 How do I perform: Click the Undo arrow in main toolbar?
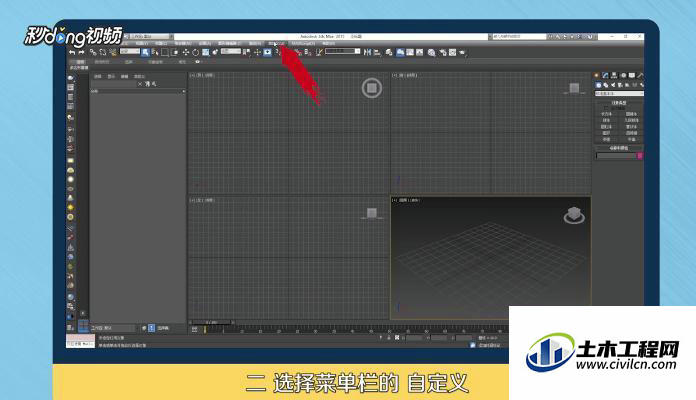72,52
